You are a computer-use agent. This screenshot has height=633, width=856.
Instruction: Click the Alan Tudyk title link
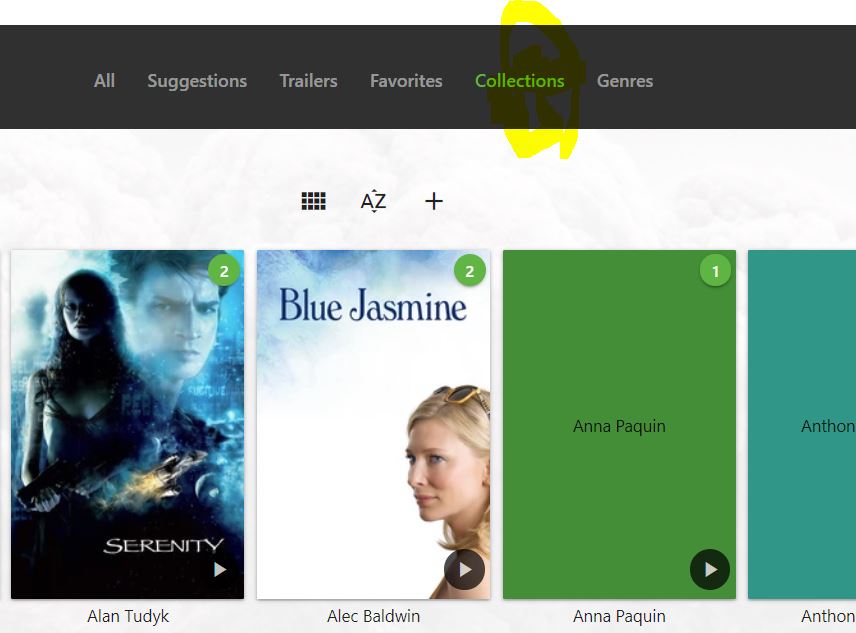tap(128, 617)
